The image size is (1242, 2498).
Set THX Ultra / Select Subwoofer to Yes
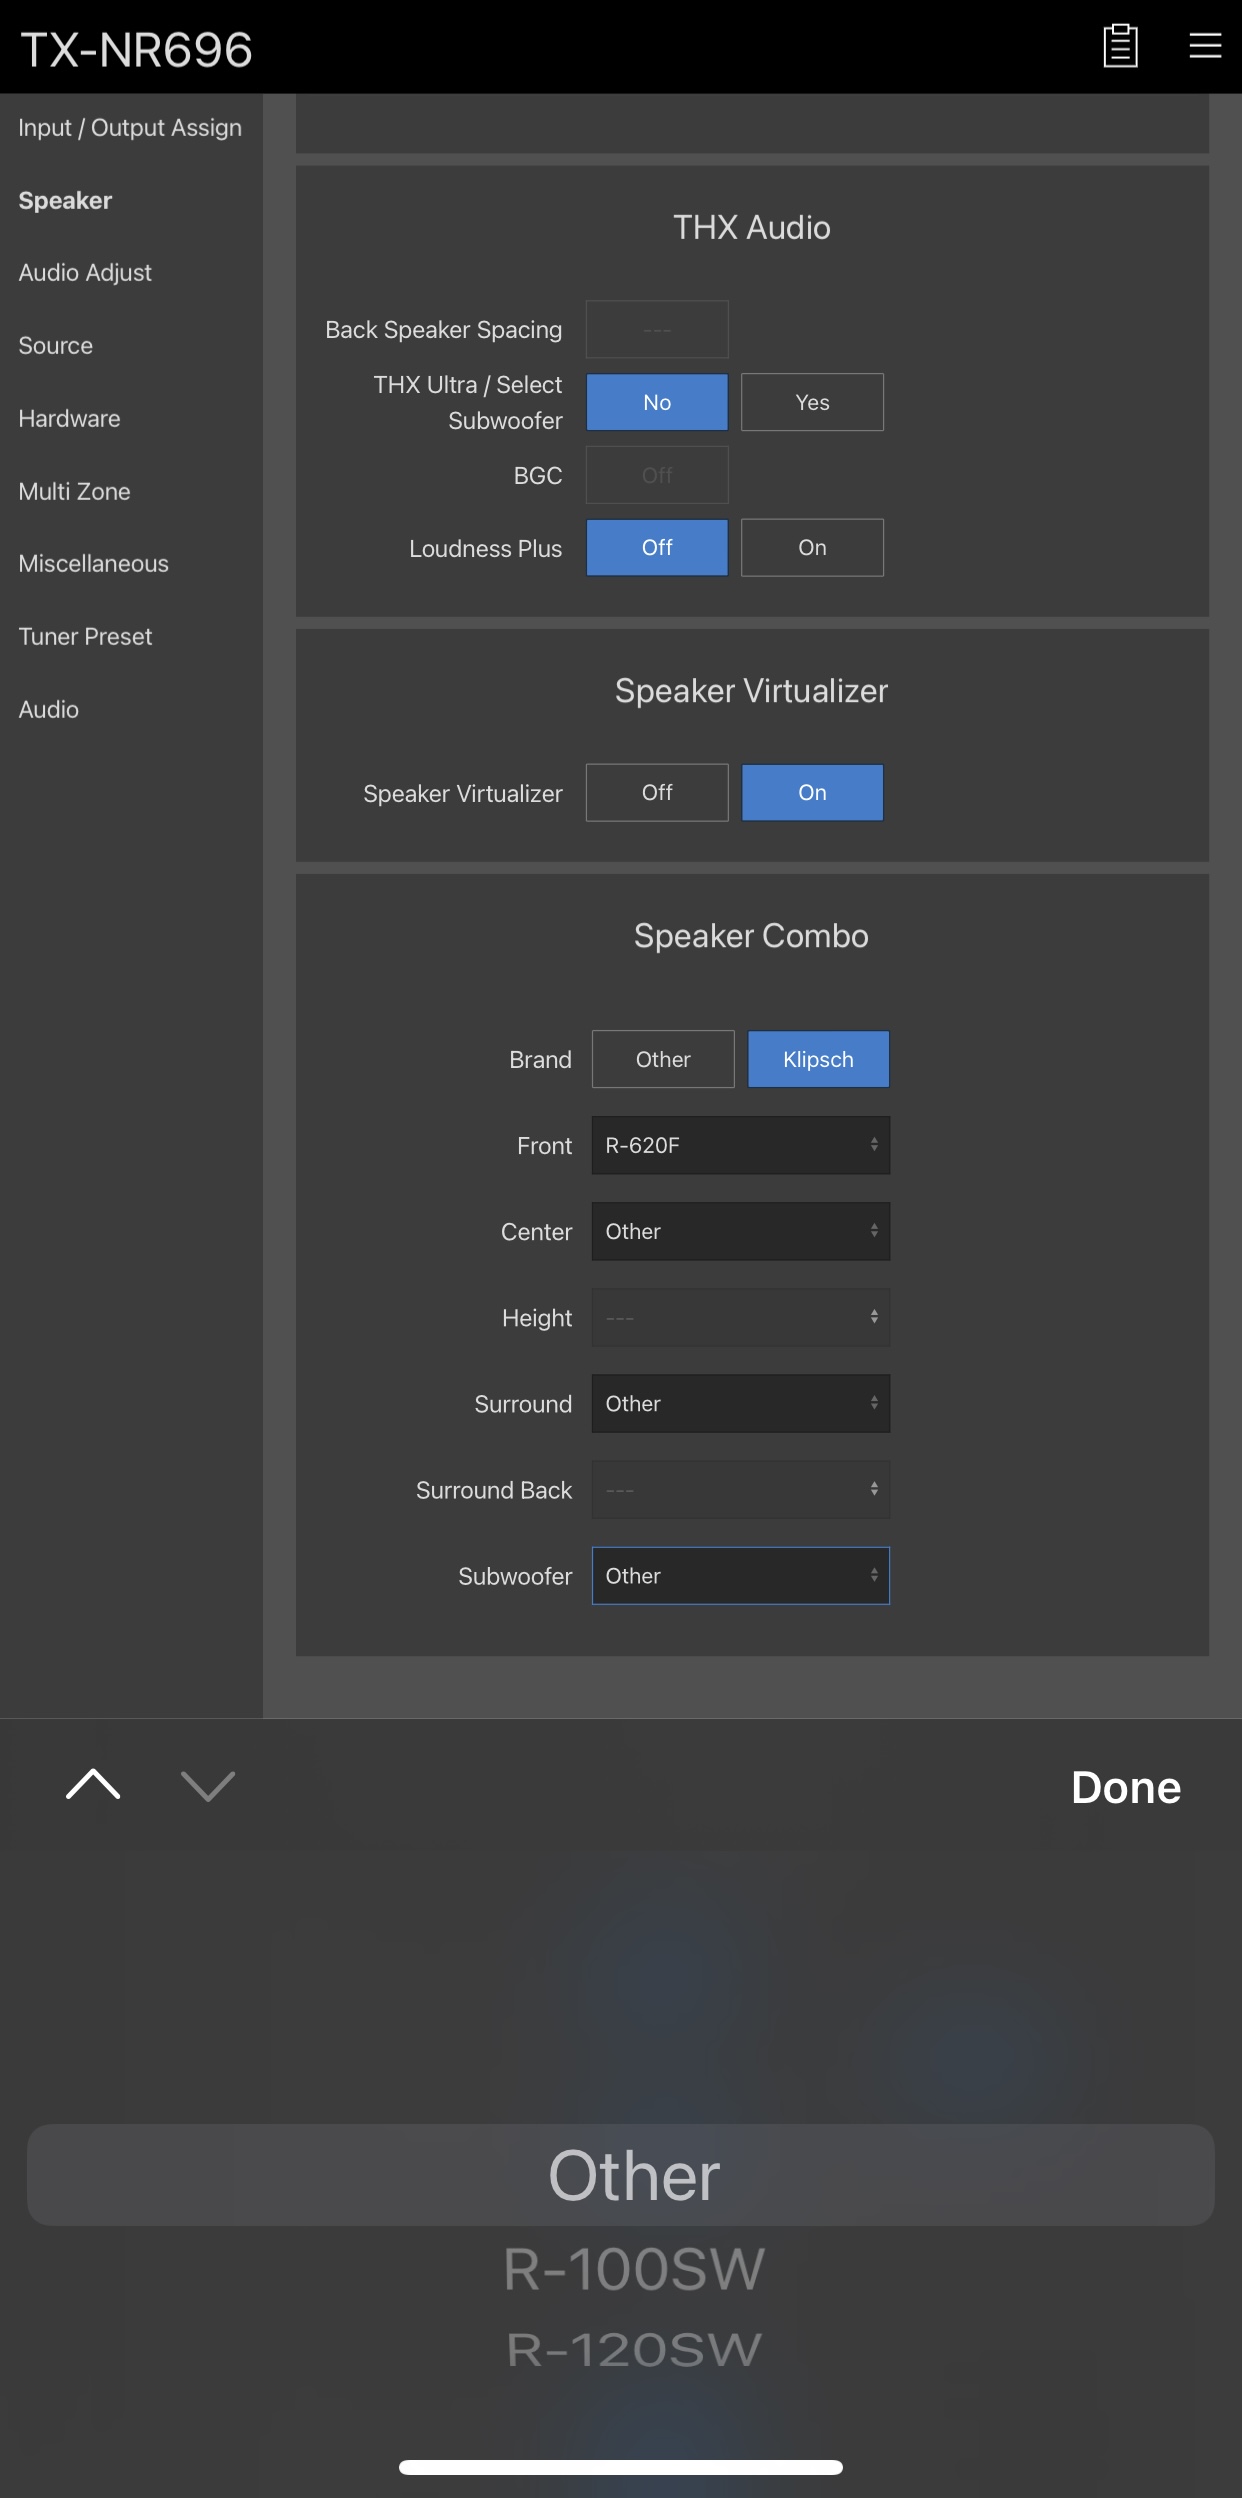[812, 402]
